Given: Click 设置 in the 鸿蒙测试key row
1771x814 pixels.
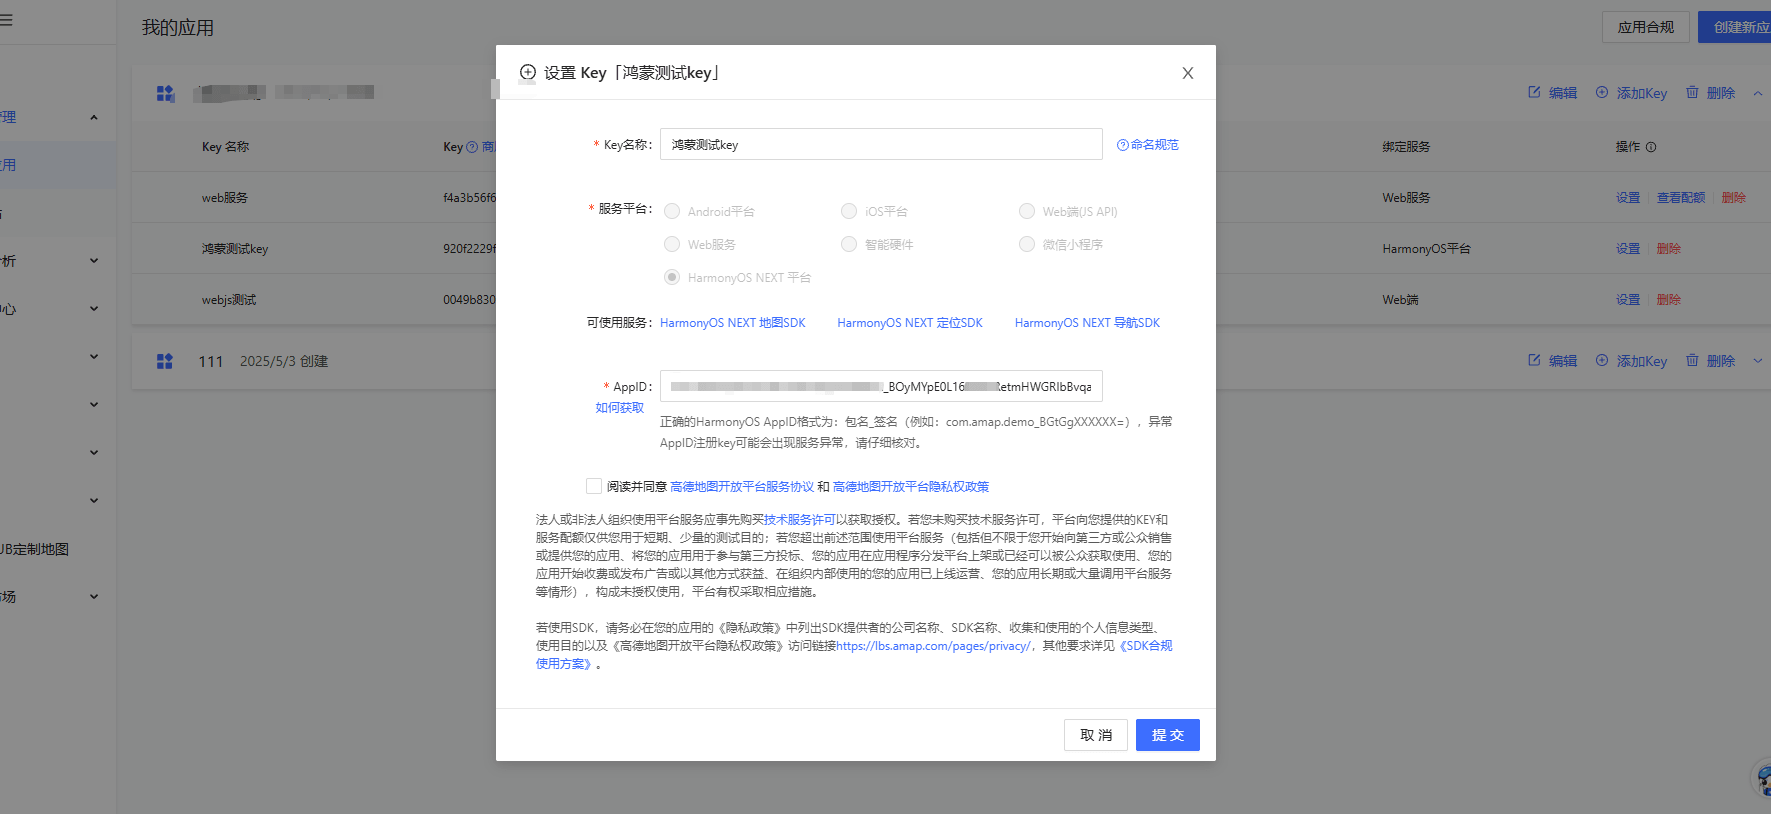Looking at the screenshot, I should pyautogui.click(x=1628, y=249).
